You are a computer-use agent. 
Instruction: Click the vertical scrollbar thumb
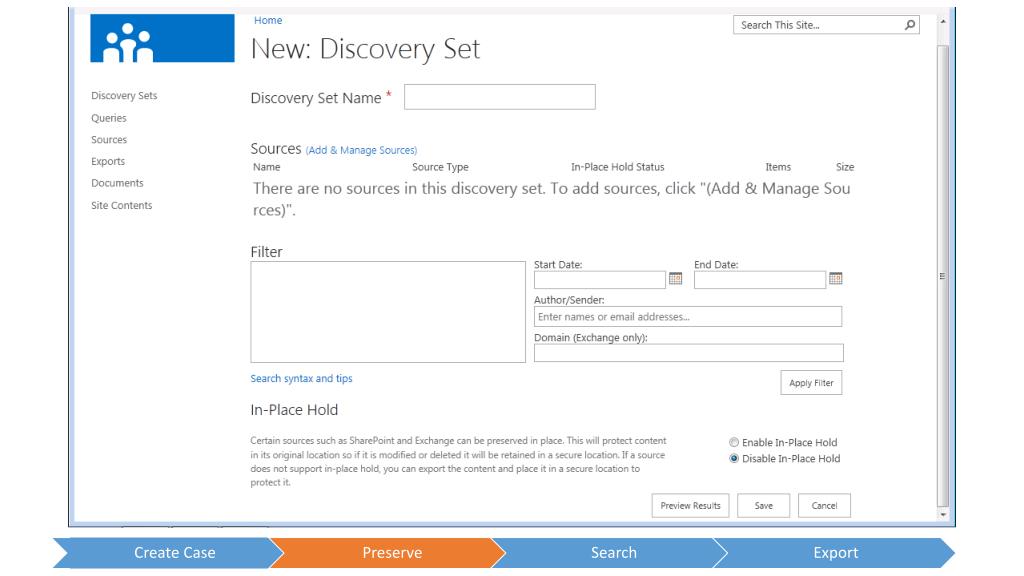[942, 276]
